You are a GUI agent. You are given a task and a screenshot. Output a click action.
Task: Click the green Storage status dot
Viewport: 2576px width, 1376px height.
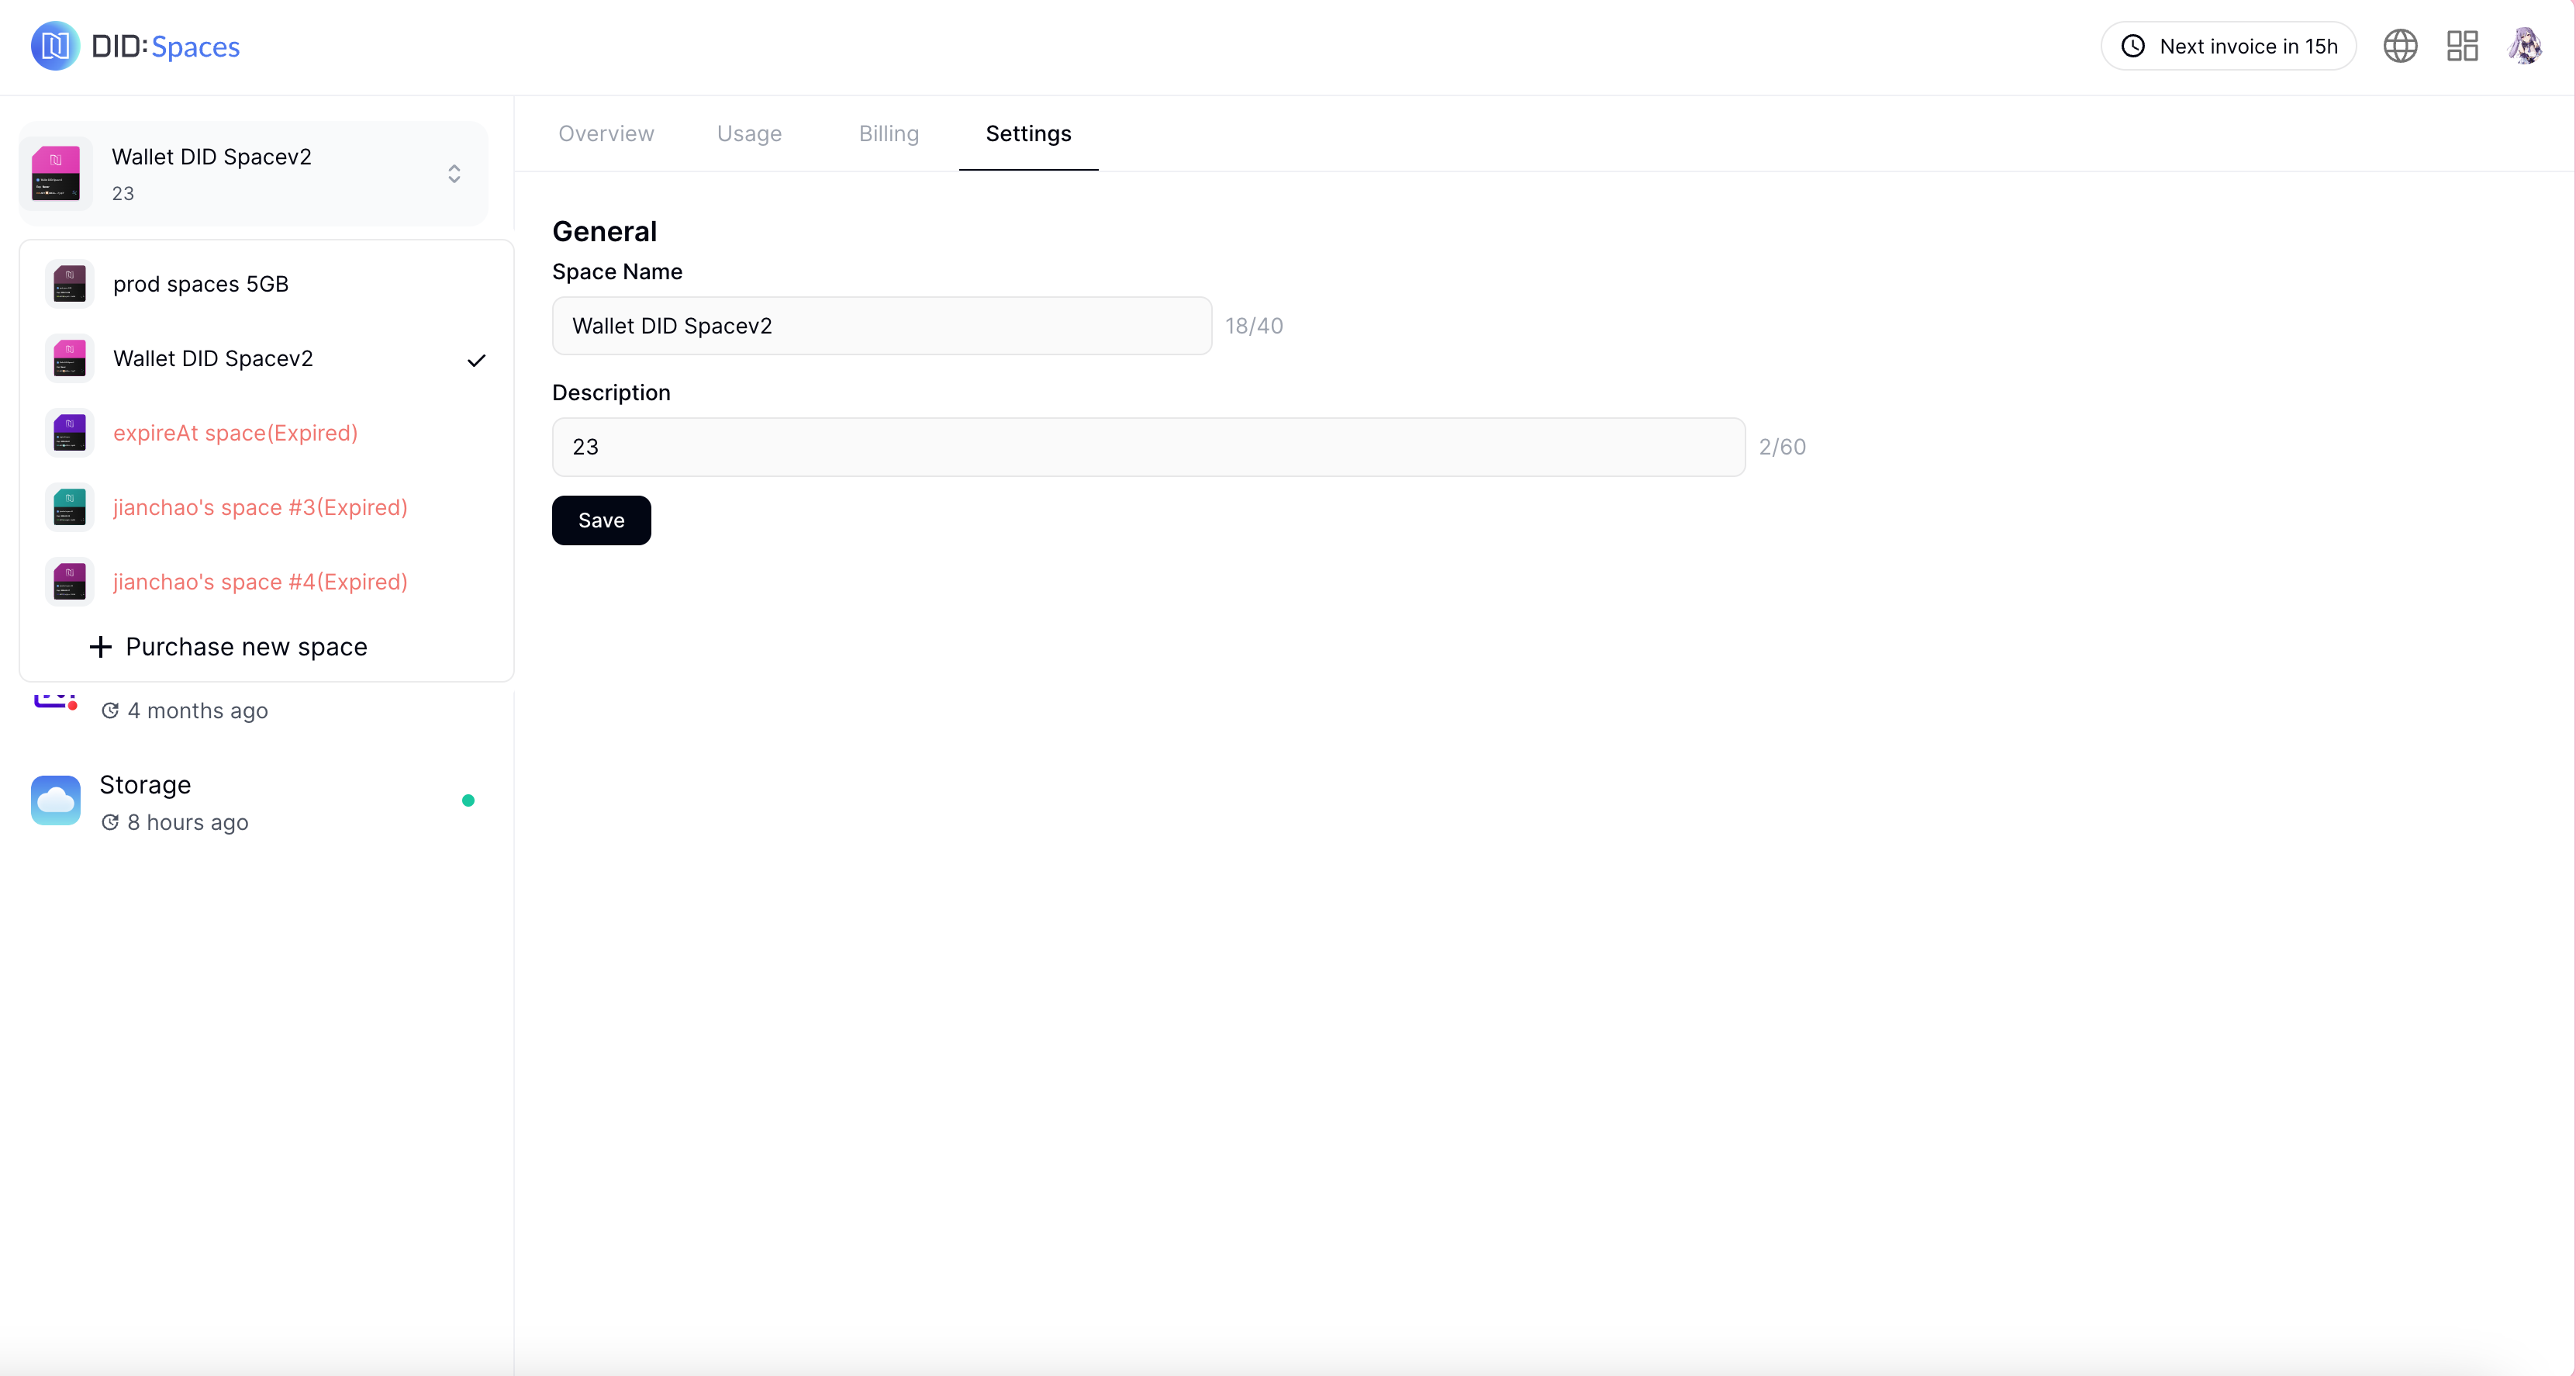click(x=468, y=800)
